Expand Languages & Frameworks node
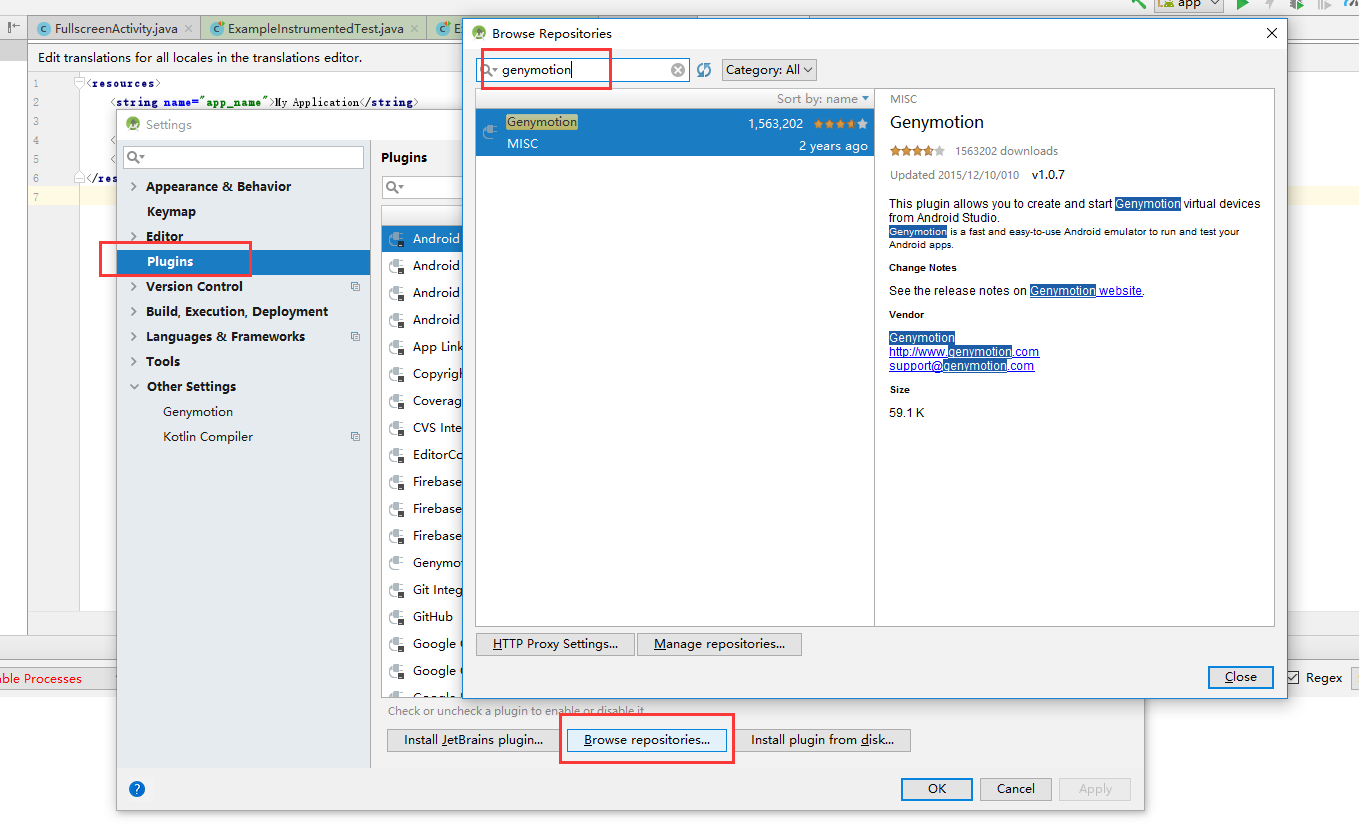 134,337
